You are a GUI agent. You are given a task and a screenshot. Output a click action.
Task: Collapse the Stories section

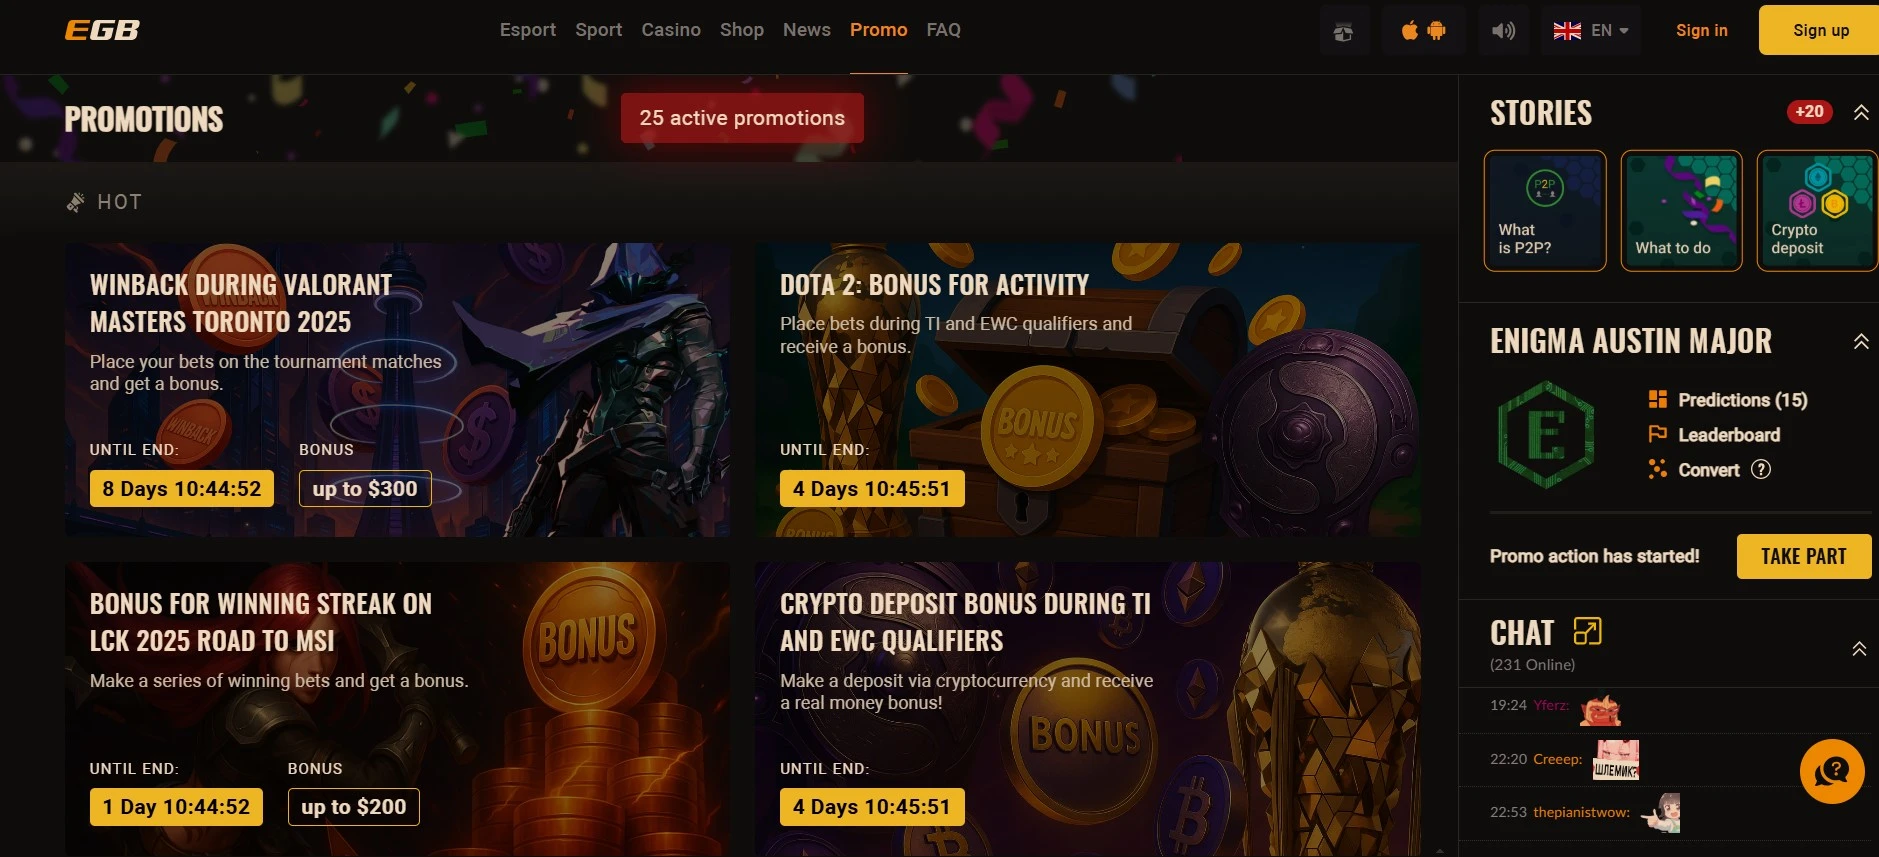1861,113
